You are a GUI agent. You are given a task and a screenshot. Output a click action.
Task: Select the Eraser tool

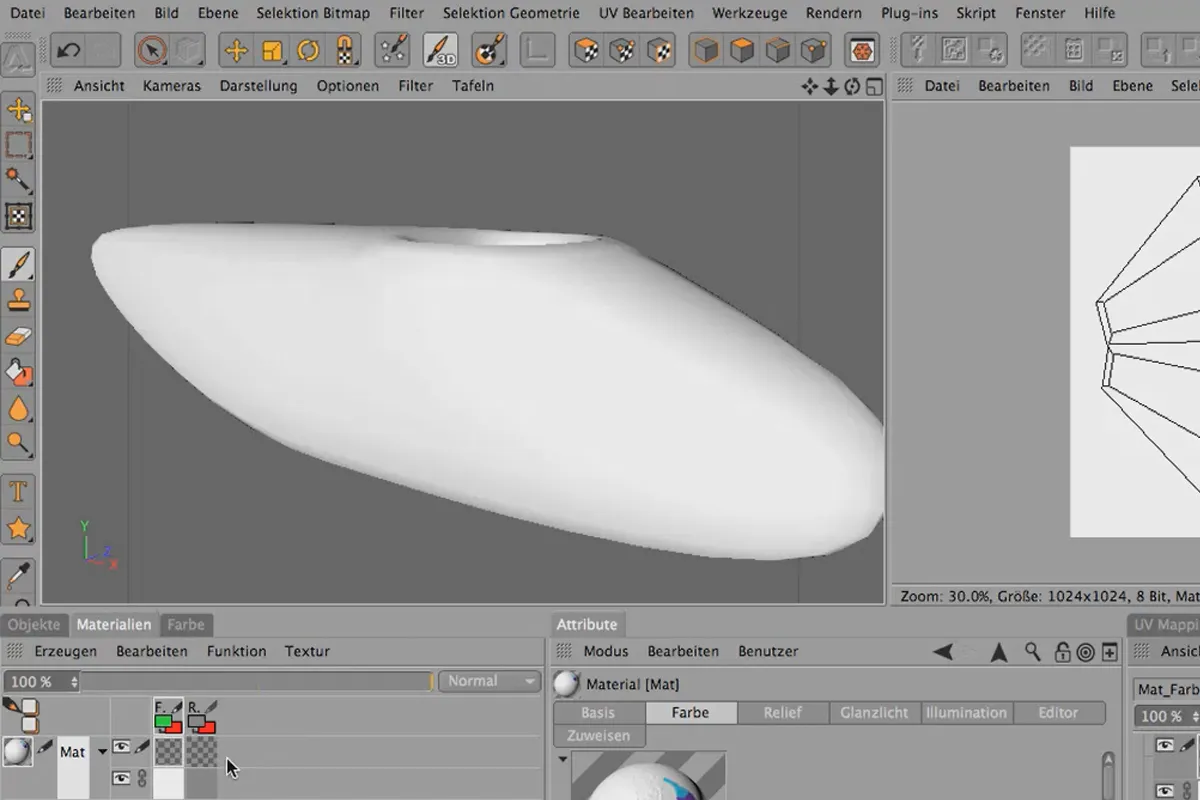[19, 336]
